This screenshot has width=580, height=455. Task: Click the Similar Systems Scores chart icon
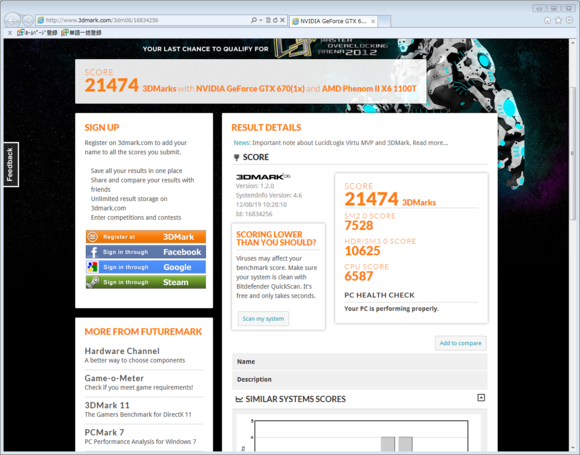pyautogui.click(x=239, y=399)
